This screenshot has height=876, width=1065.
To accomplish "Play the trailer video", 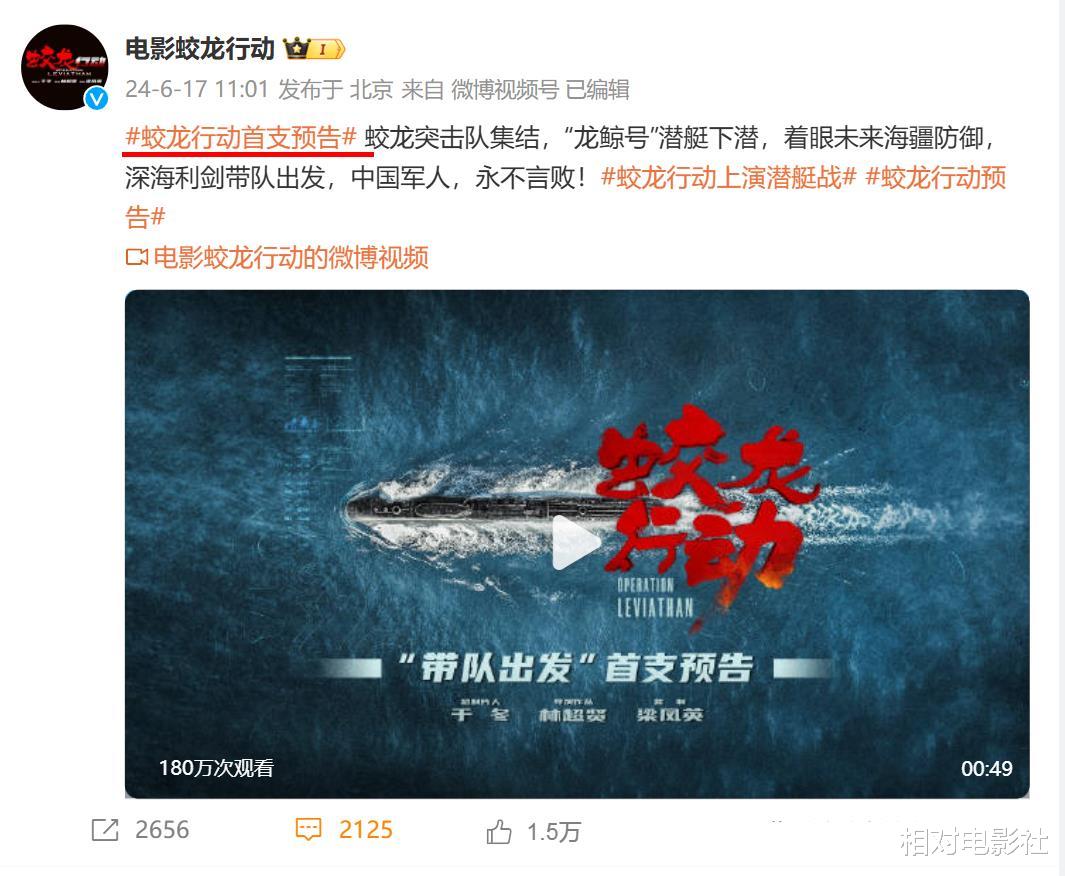I will point(577,543).
